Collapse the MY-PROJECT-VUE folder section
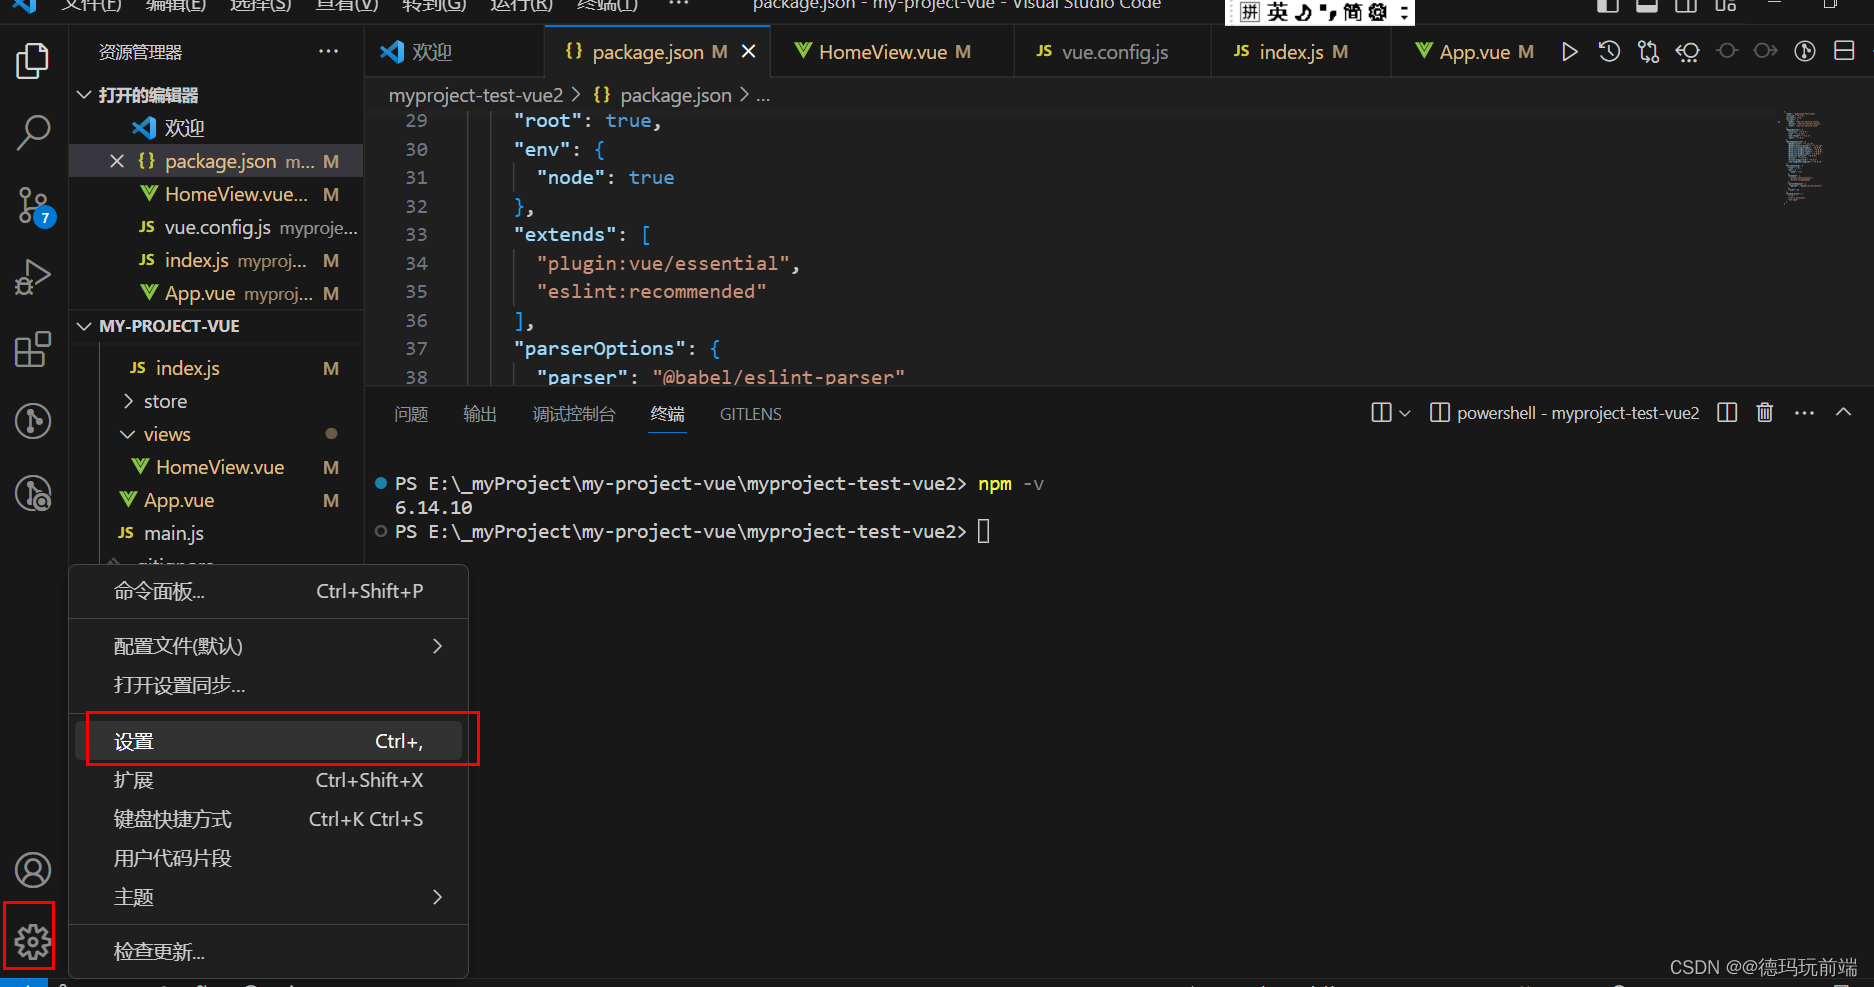 (85, 326)
